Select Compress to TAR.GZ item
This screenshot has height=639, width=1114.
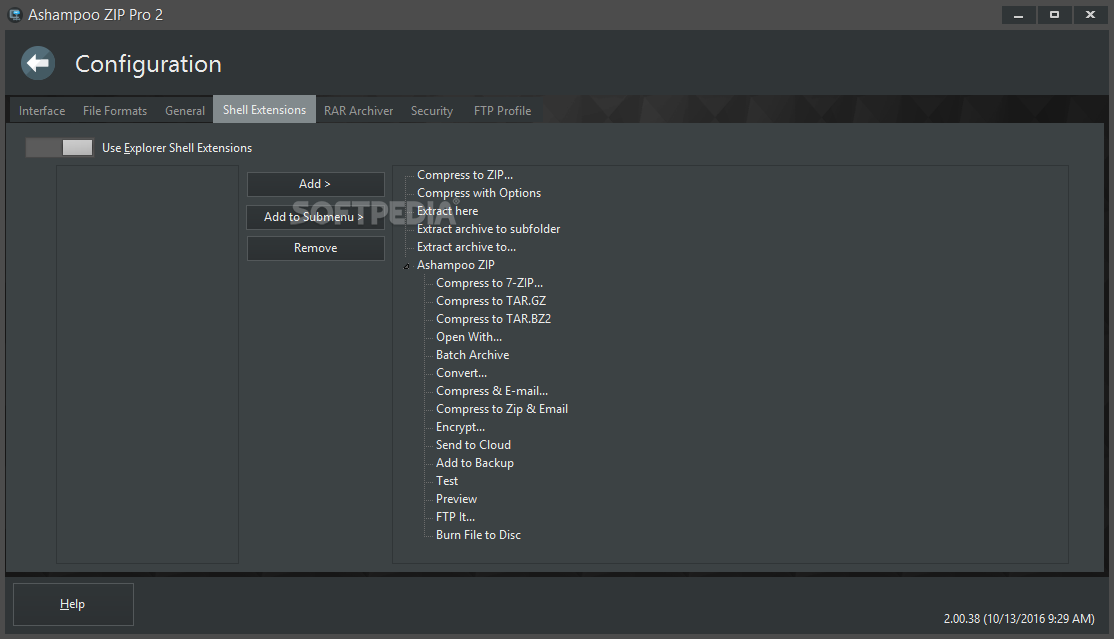pos(491,301)
